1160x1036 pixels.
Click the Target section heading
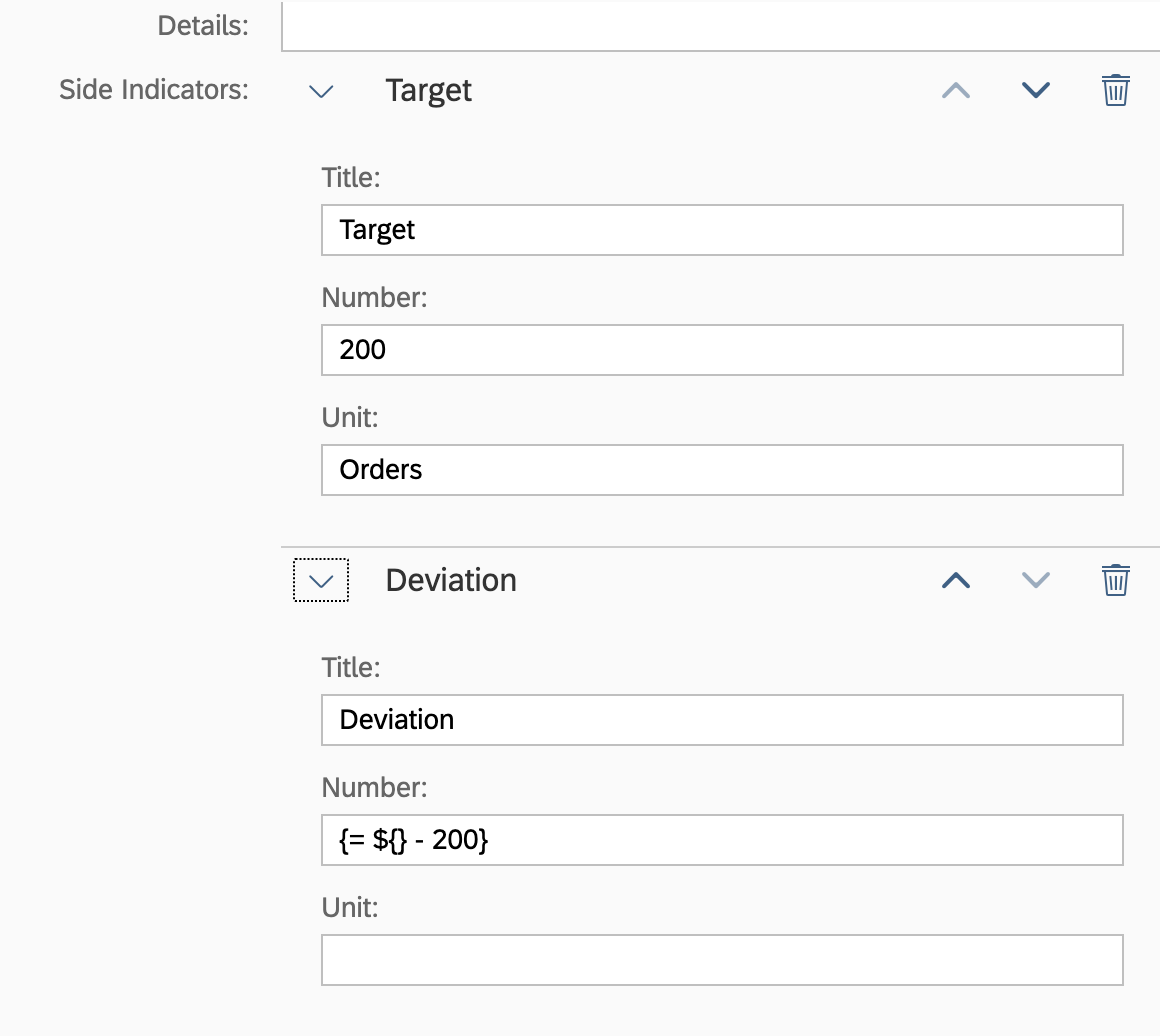(428, 89)
